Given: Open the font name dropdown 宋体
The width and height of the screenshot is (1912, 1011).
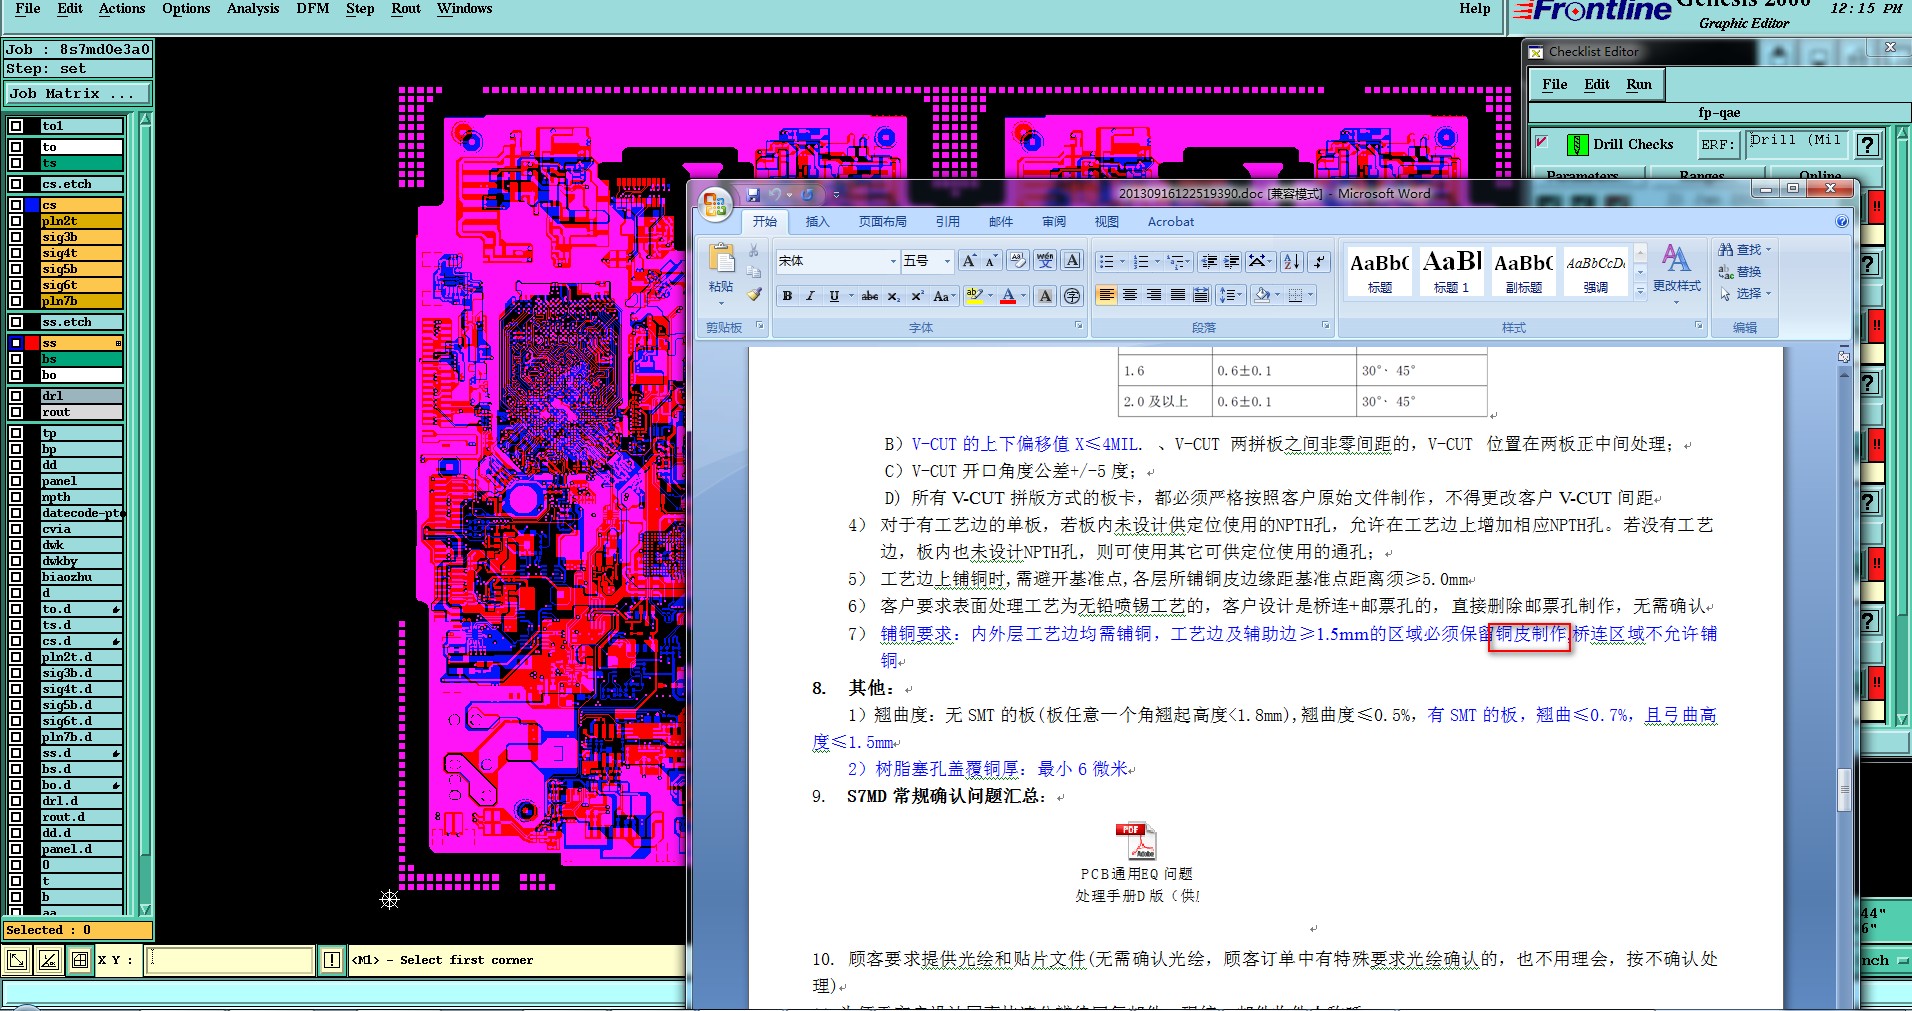Looking at the screenshot, I should tap(893, 261).
